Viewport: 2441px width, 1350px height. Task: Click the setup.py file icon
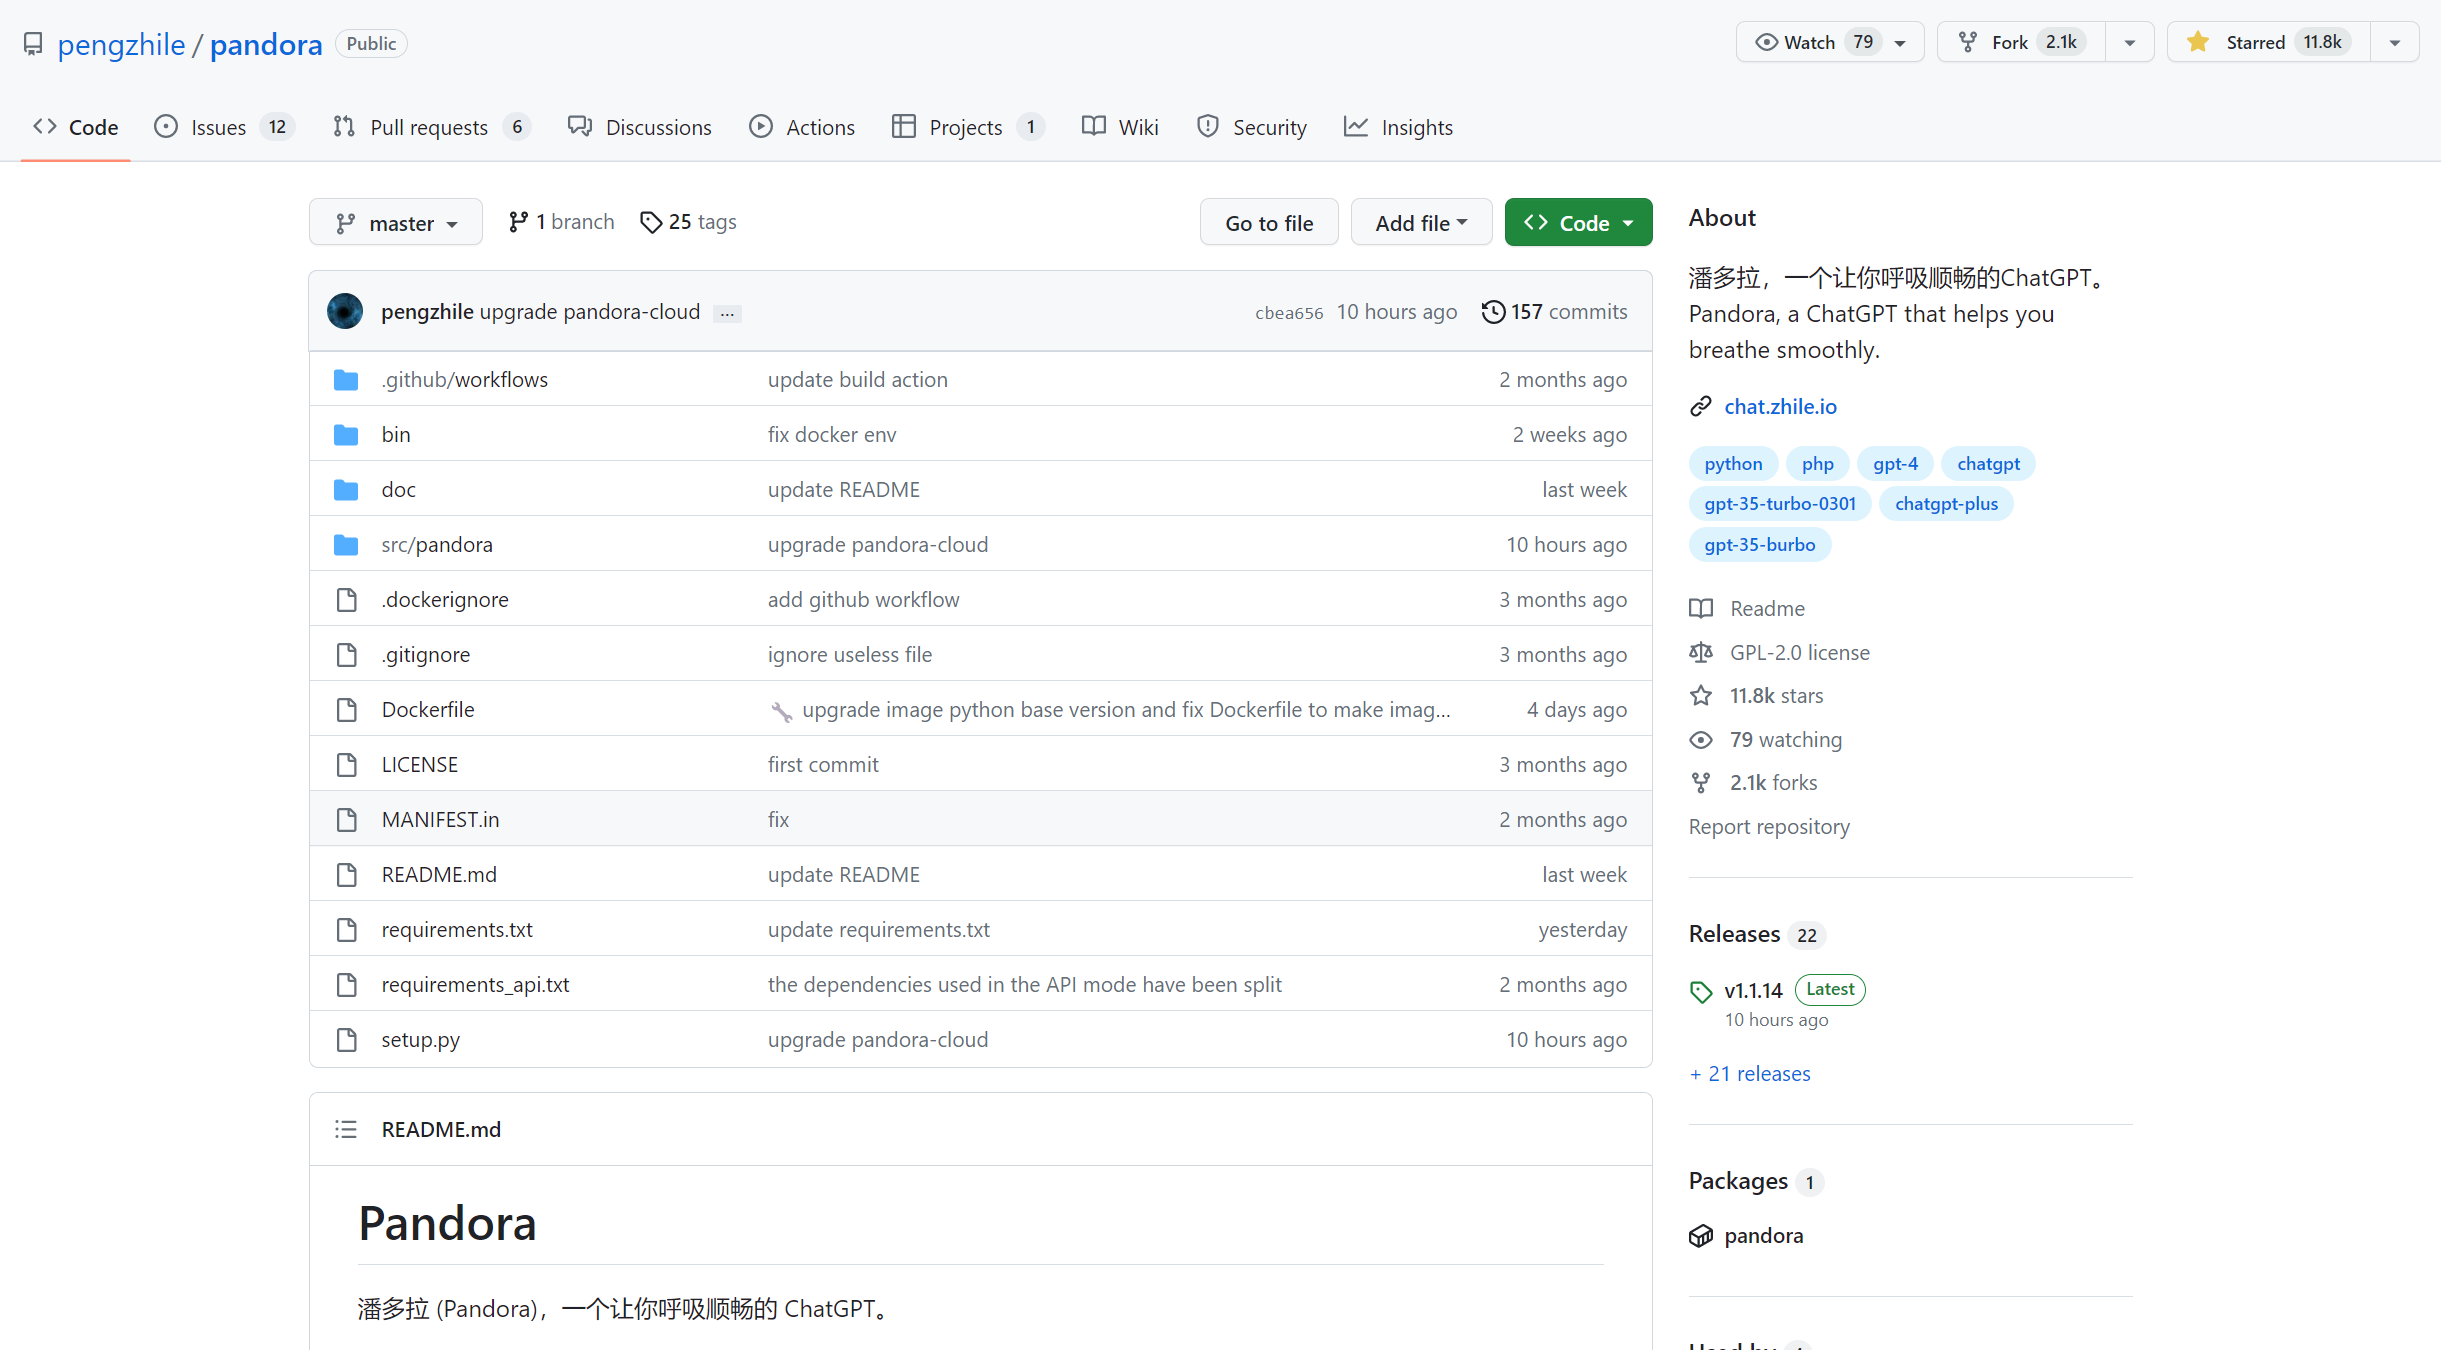coord(347,1040)
